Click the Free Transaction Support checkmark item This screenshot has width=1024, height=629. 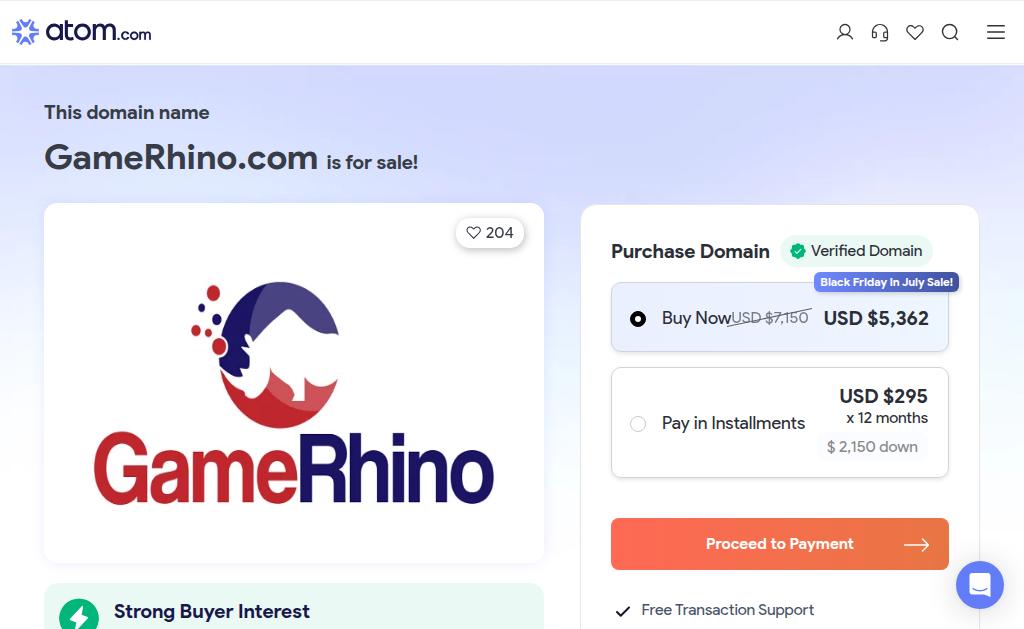(714, 610)
